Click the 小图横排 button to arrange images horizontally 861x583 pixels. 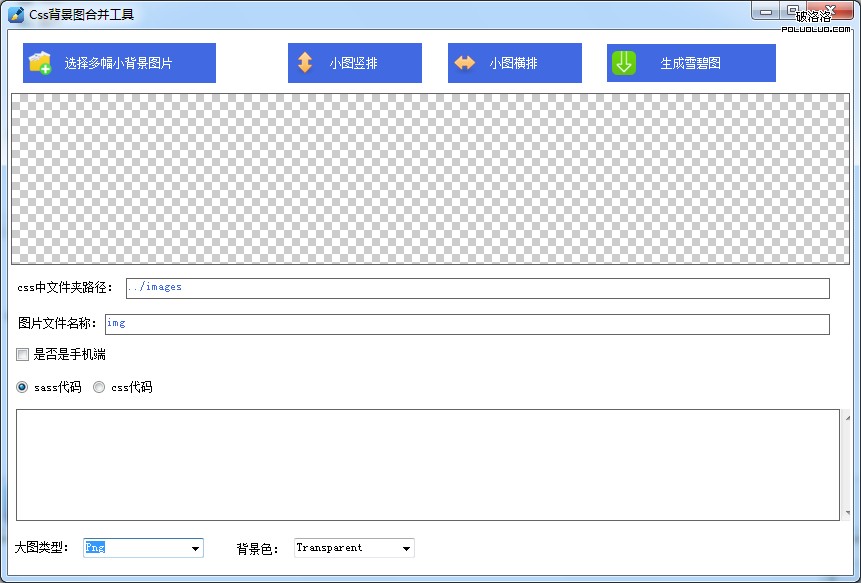click(515, 62)
